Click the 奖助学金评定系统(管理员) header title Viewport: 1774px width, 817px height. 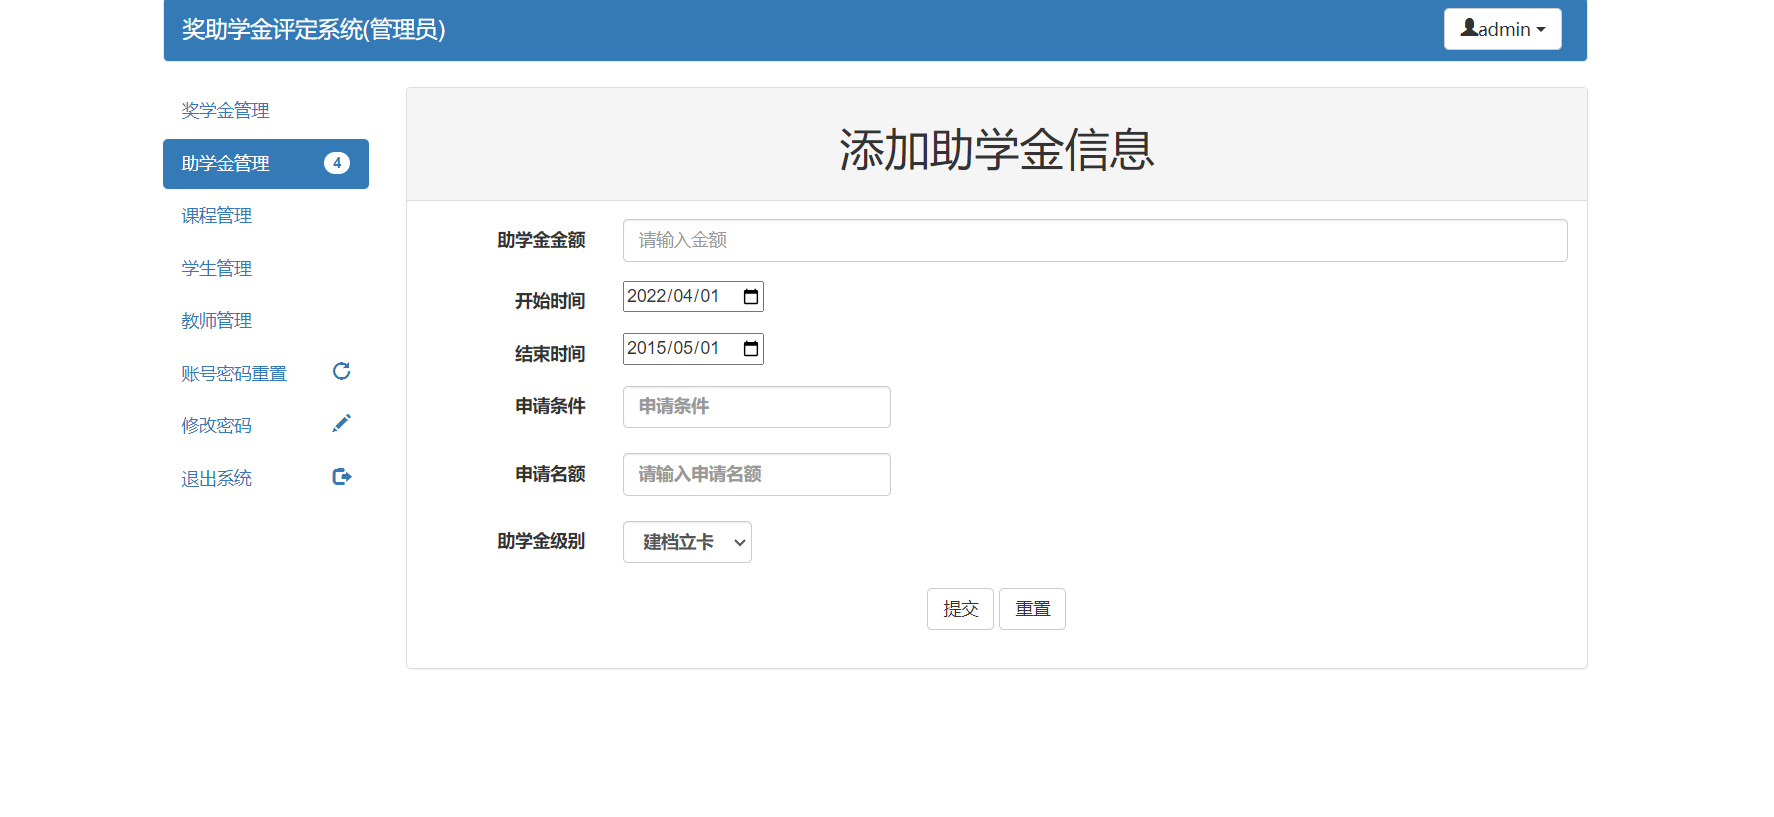click(313, 30)
